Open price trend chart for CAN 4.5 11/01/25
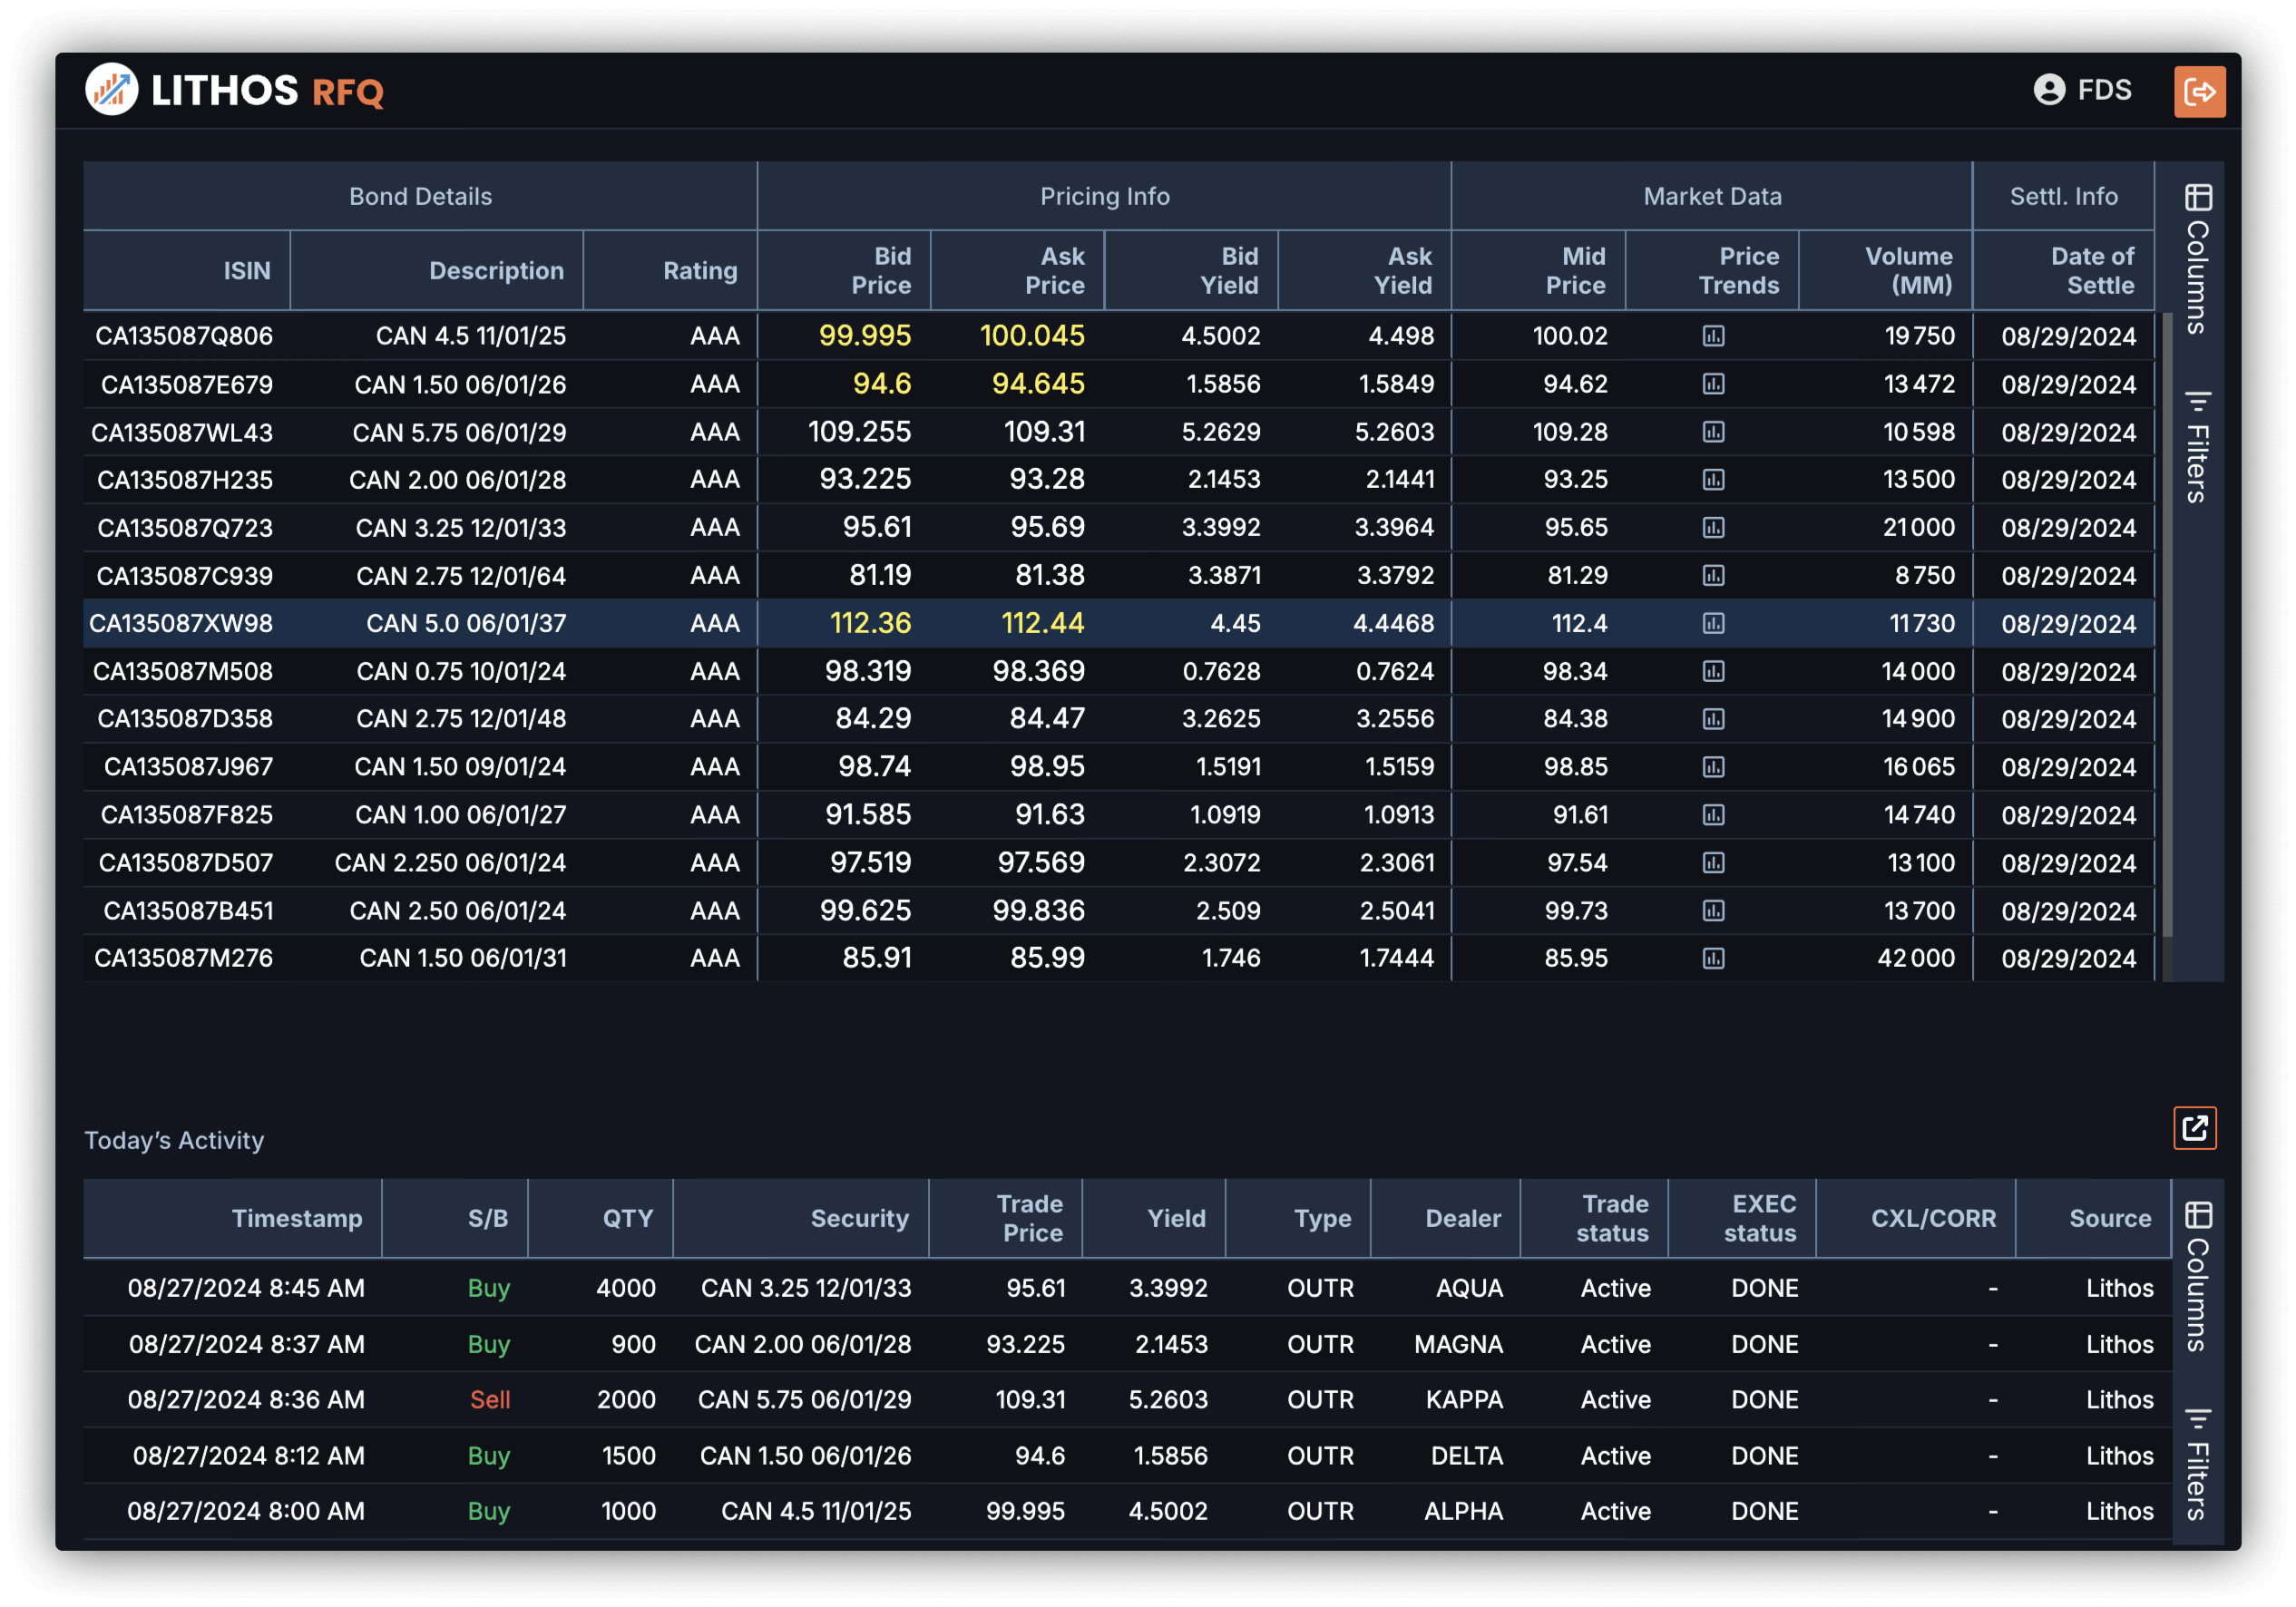The width and height of the screenshot is (2296, 1607). pyautogui.click(x=1713, y=336)
